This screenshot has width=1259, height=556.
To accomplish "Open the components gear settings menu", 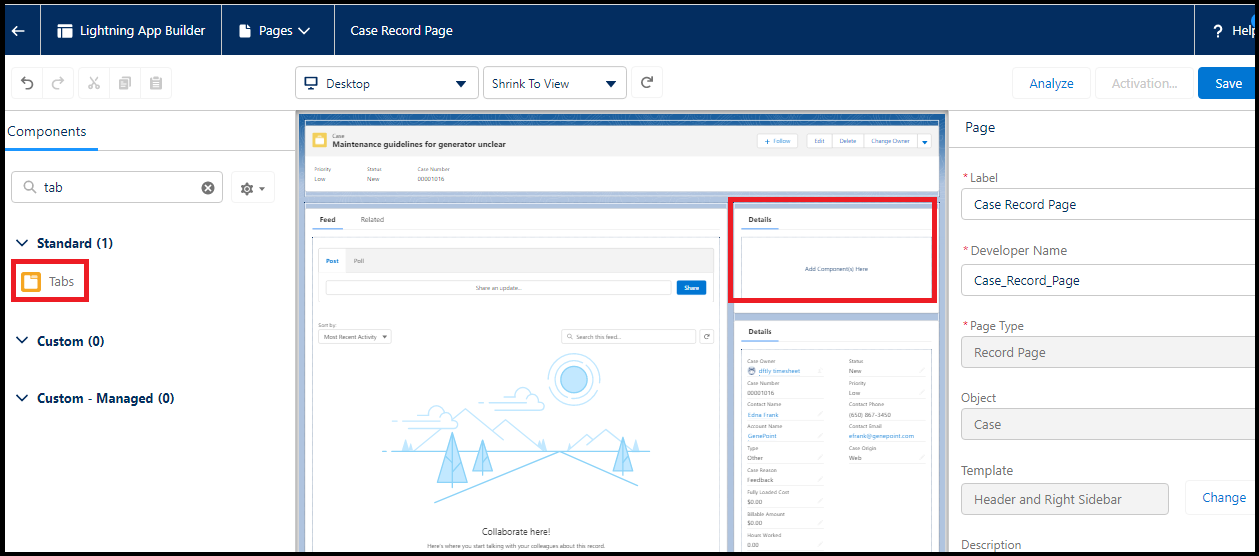I will [x=253, y=187].
